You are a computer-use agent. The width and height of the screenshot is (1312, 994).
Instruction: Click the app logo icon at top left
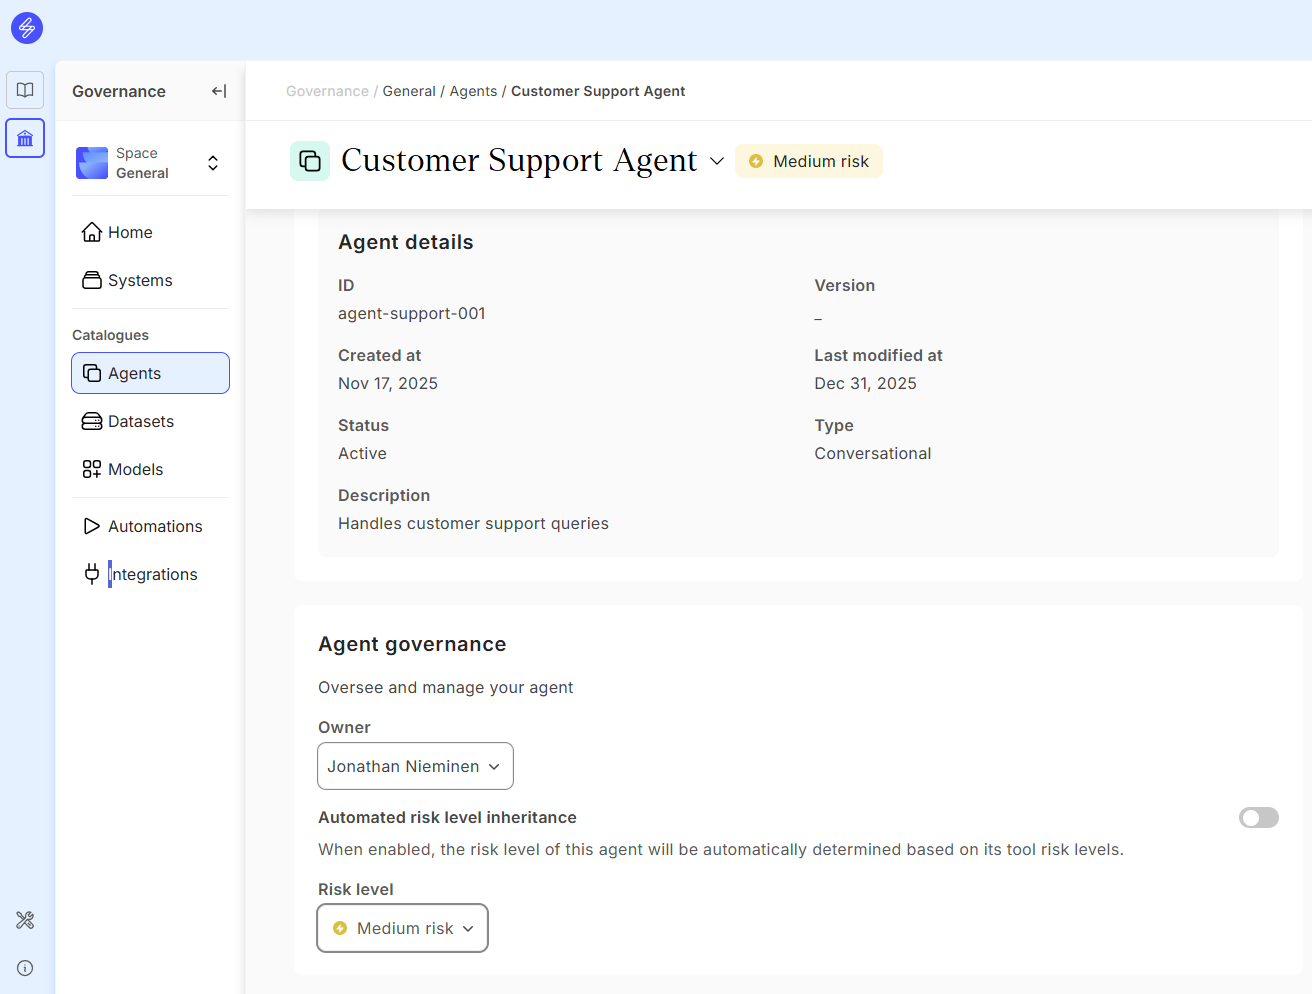[x=27, y=28]
